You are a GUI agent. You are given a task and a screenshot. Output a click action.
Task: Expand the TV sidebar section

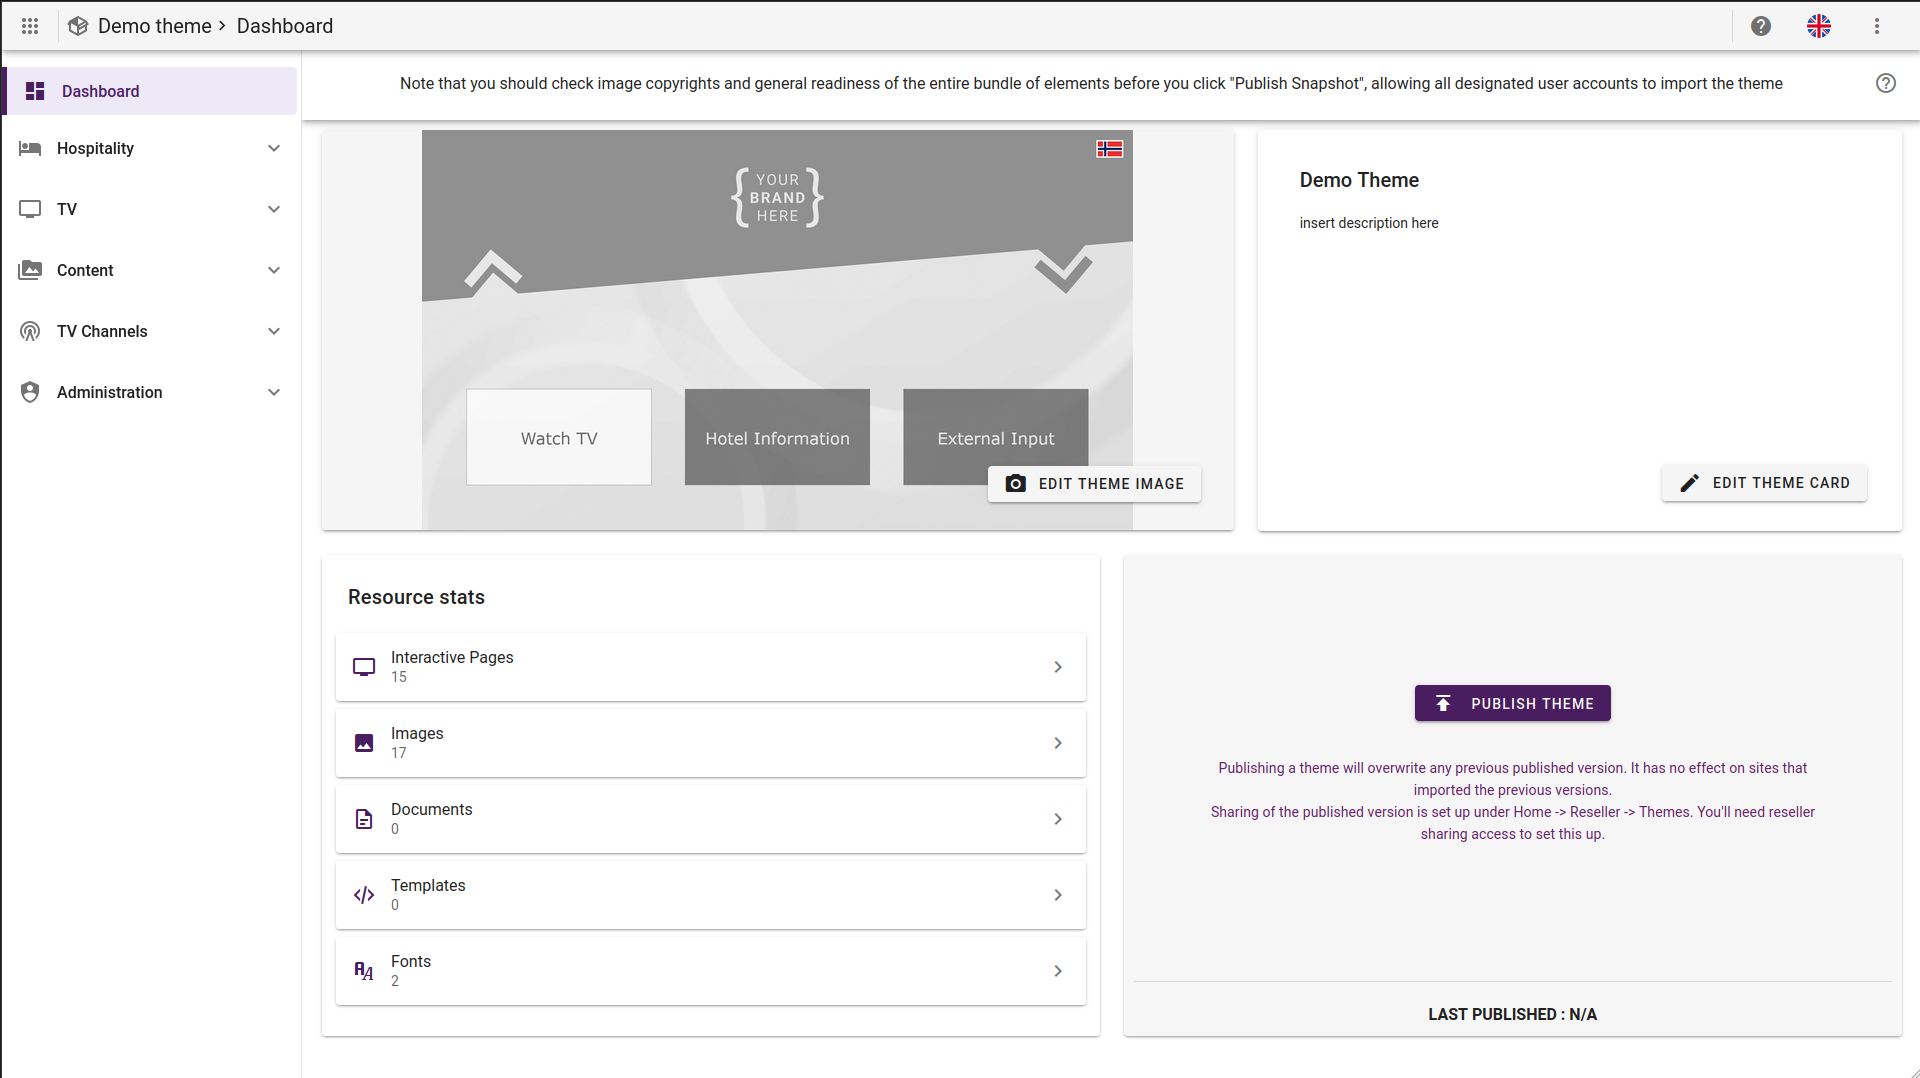pyautogui.click(x=150, y=209)
